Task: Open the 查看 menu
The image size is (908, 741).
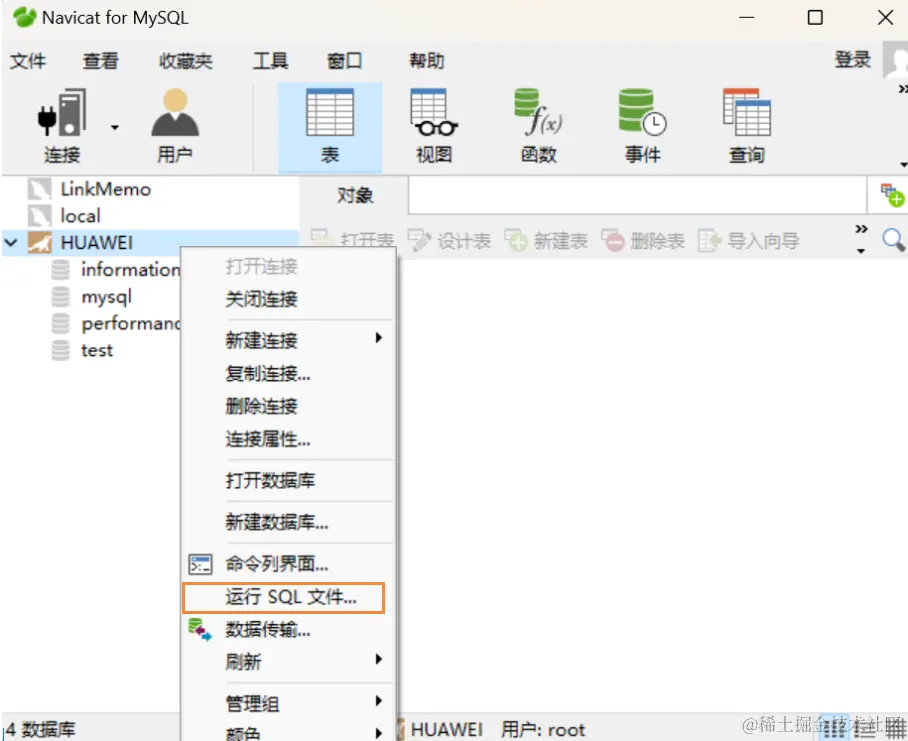Action: (x=101, y=60)
